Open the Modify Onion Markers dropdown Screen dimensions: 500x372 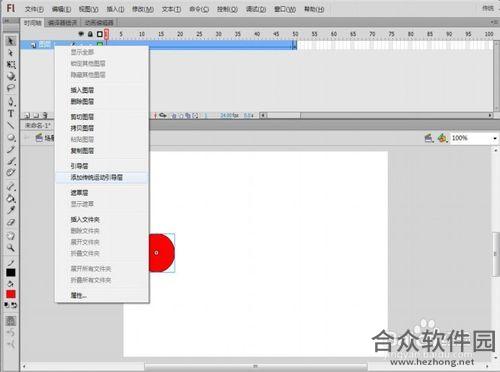click(x=196, y=115)
